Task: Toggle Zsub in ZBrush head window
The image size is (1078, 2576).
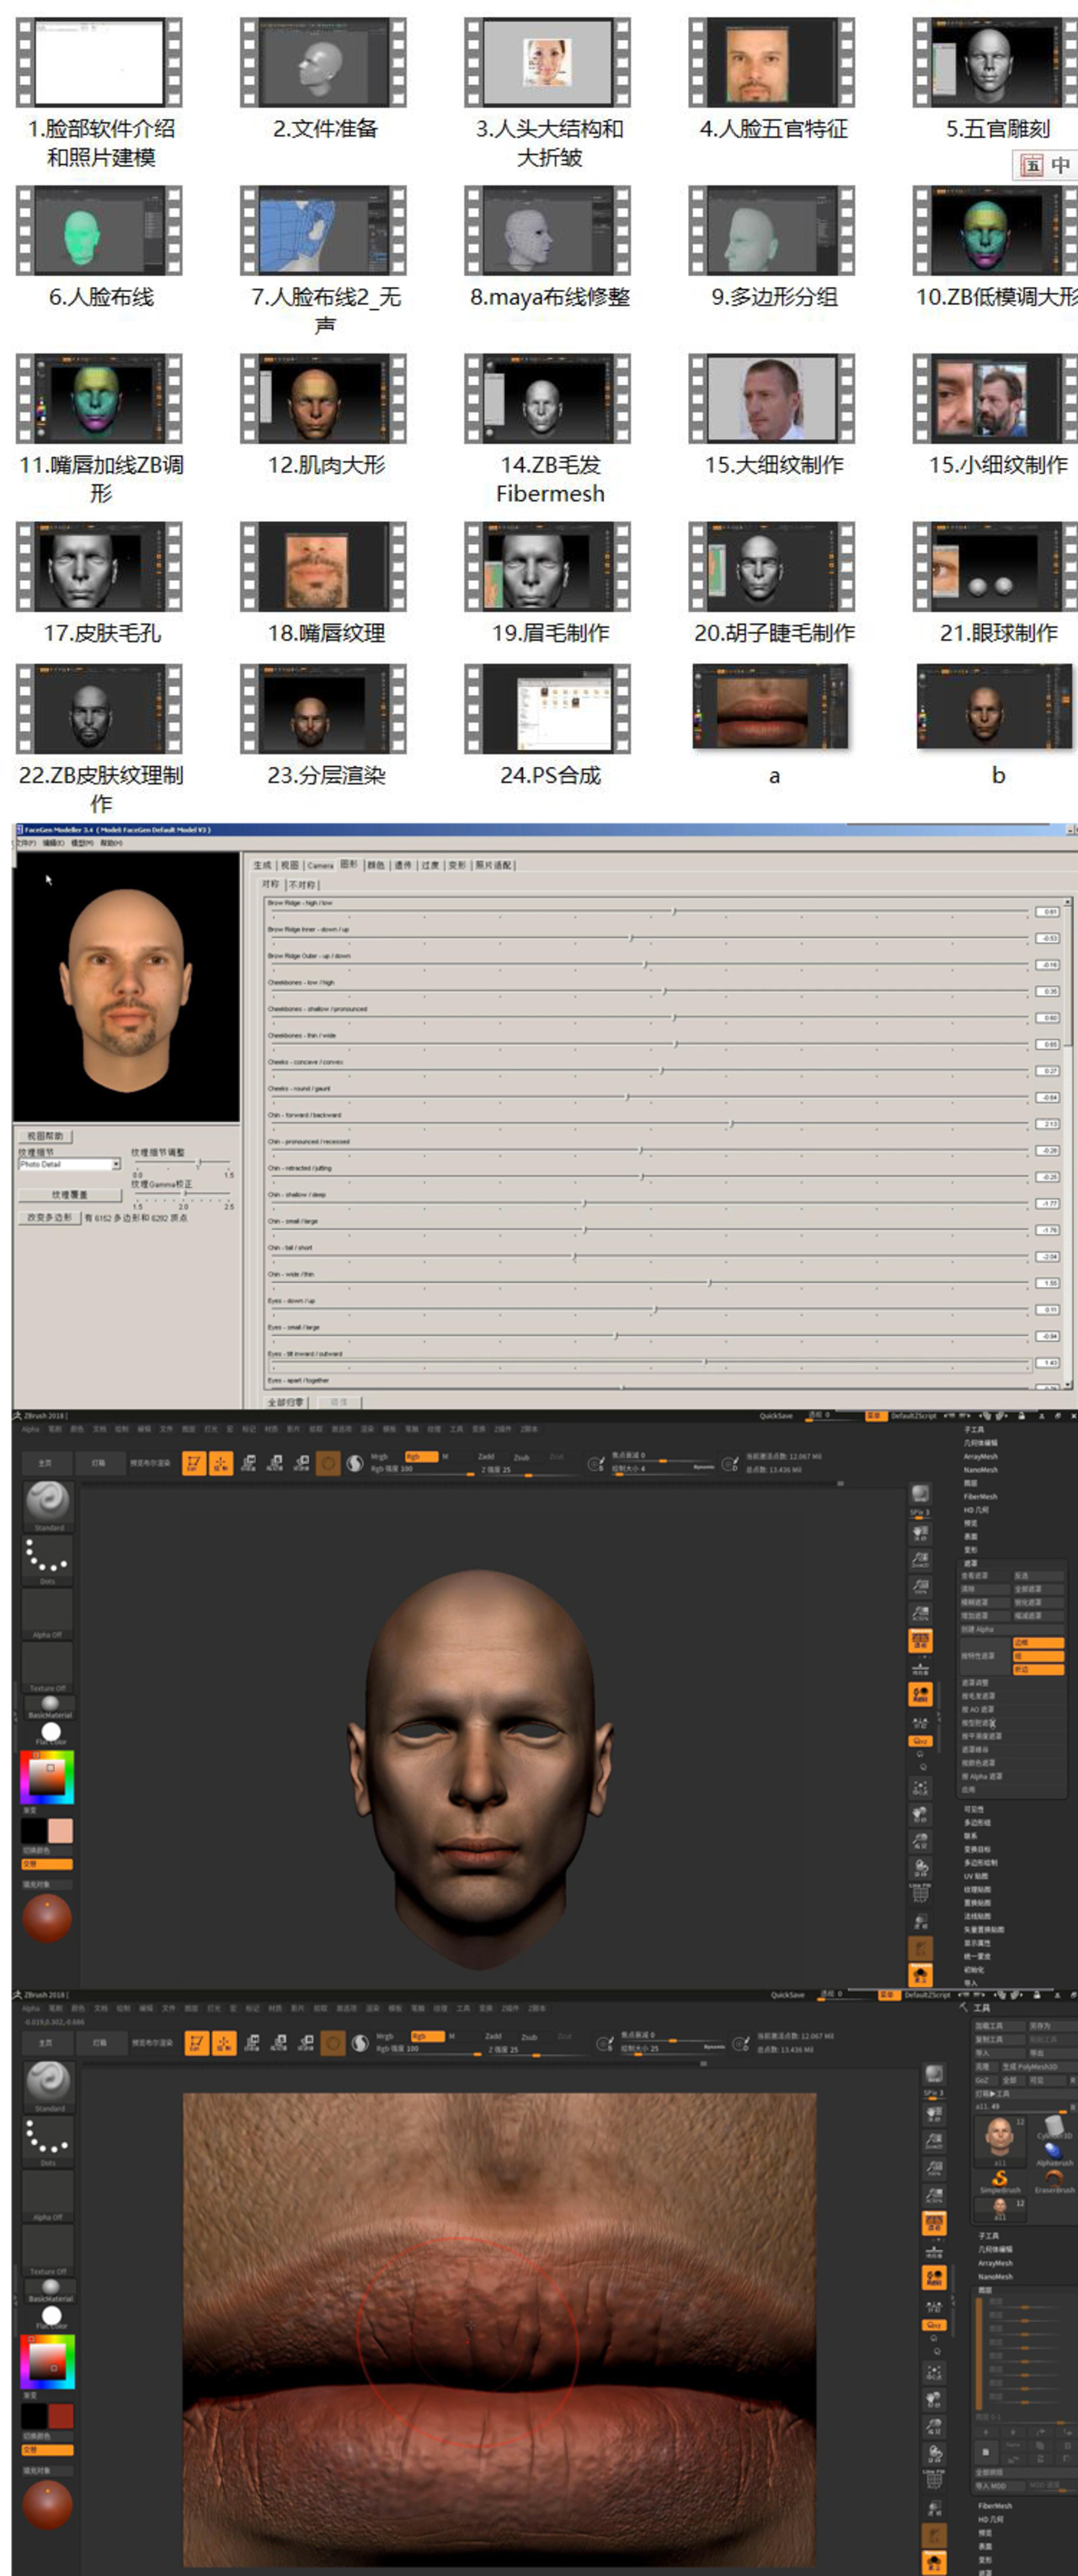Action: (x=520, y=1457)
